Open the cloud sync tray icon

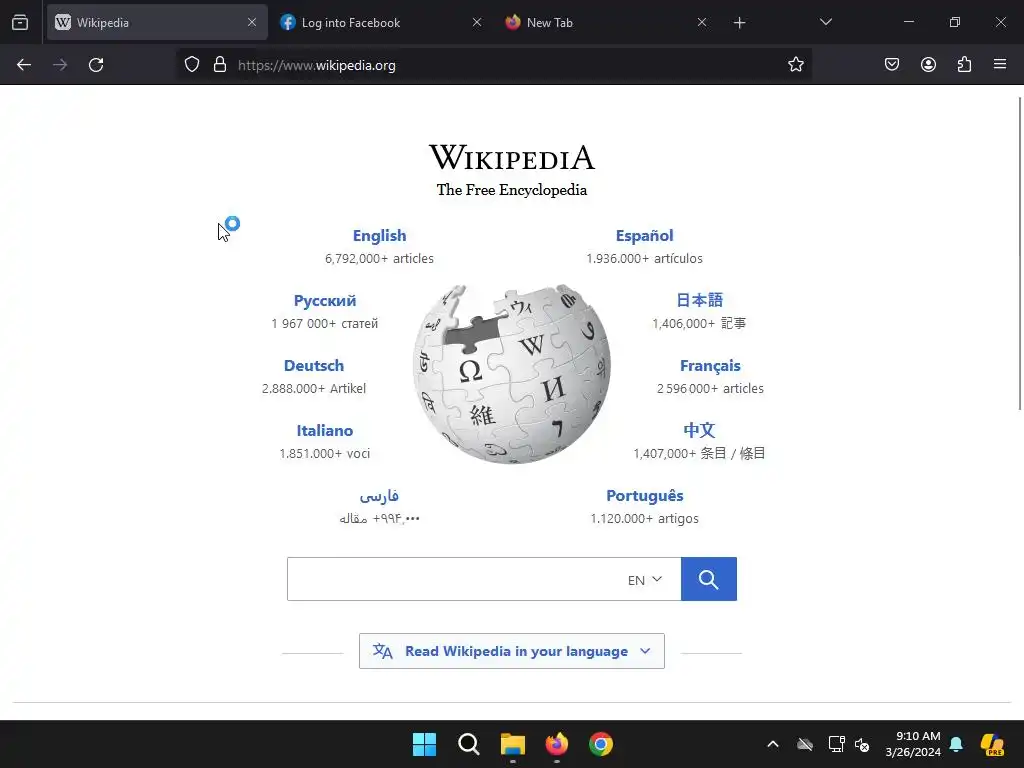pyautogui.click(x=805, y=744)
